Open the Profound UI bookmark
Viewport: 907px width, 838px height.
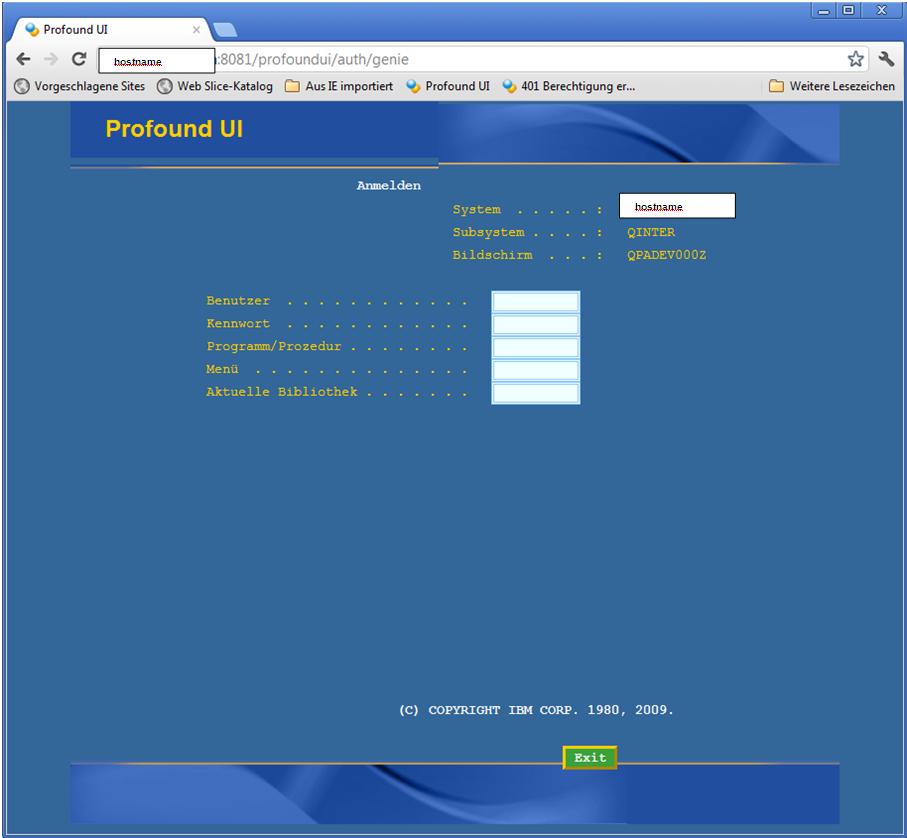click(448, 86)
